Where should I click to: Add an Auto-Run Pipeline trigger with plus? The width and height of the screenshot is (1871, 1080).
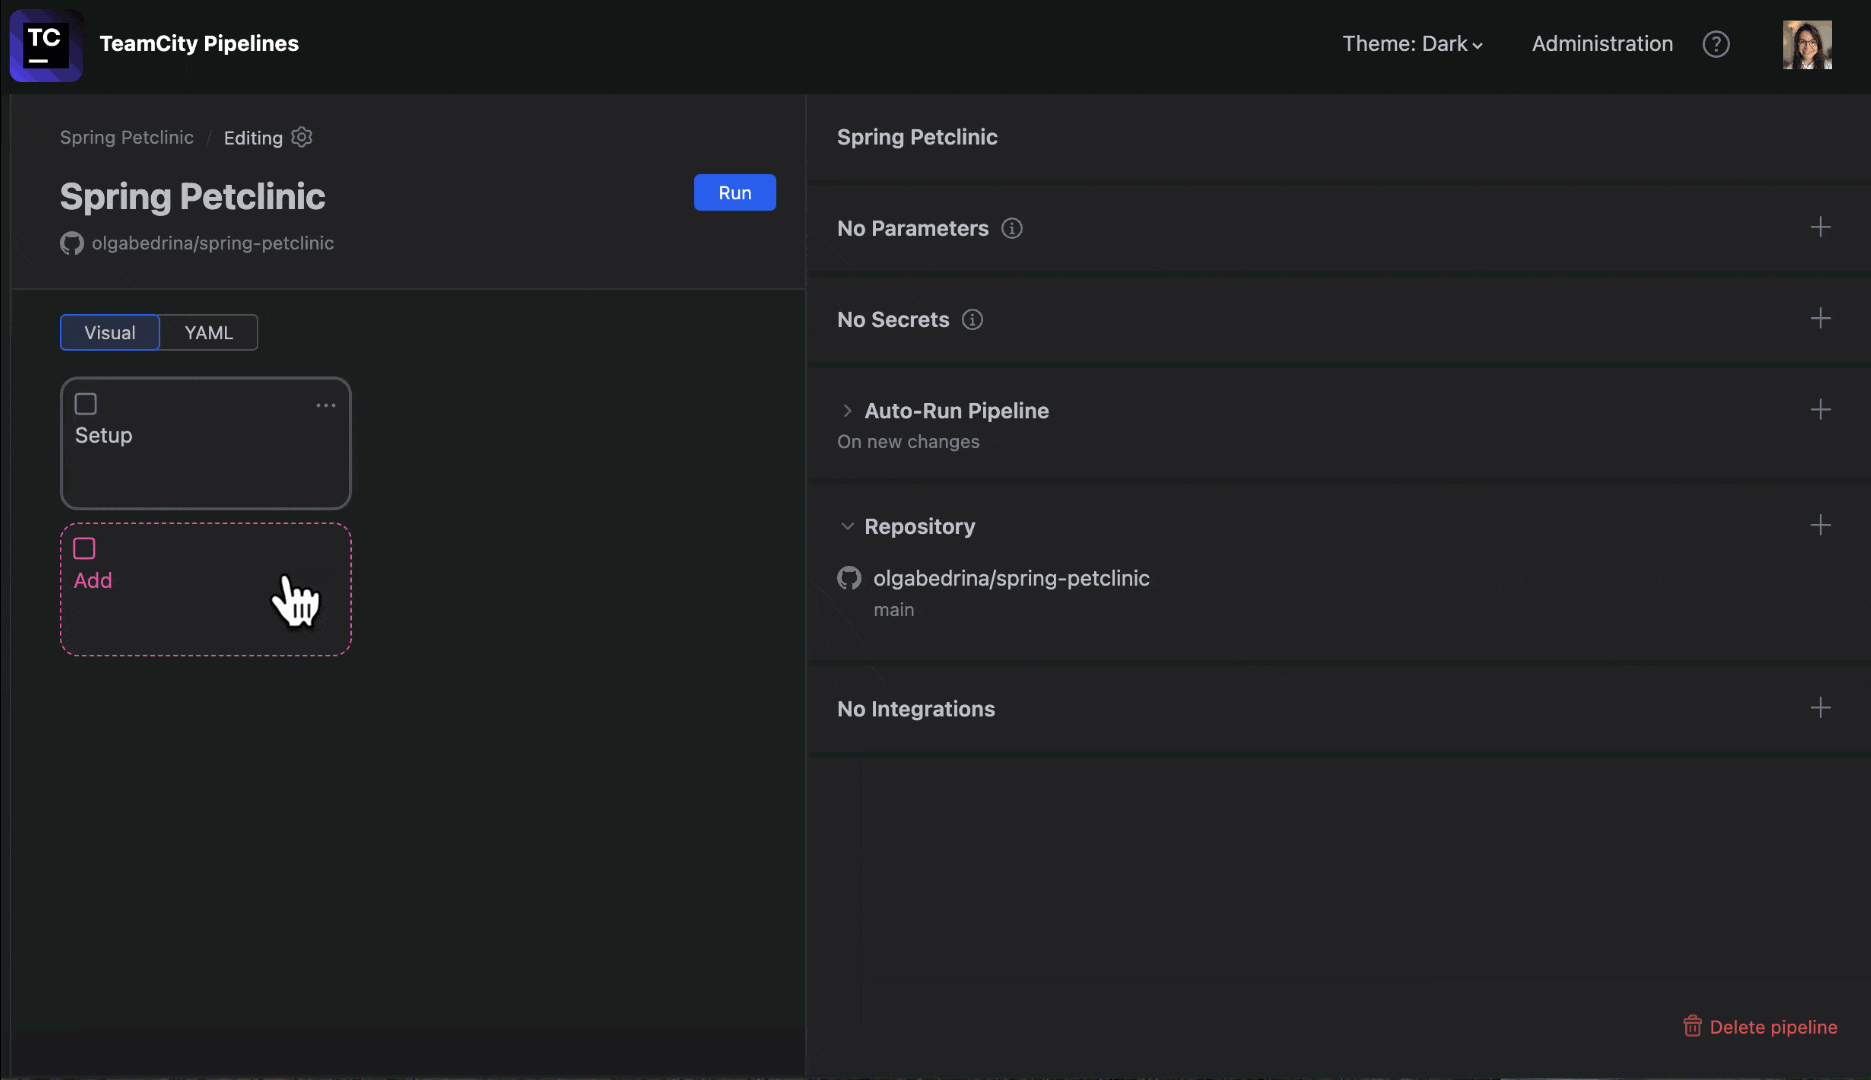coord(1821,409)
